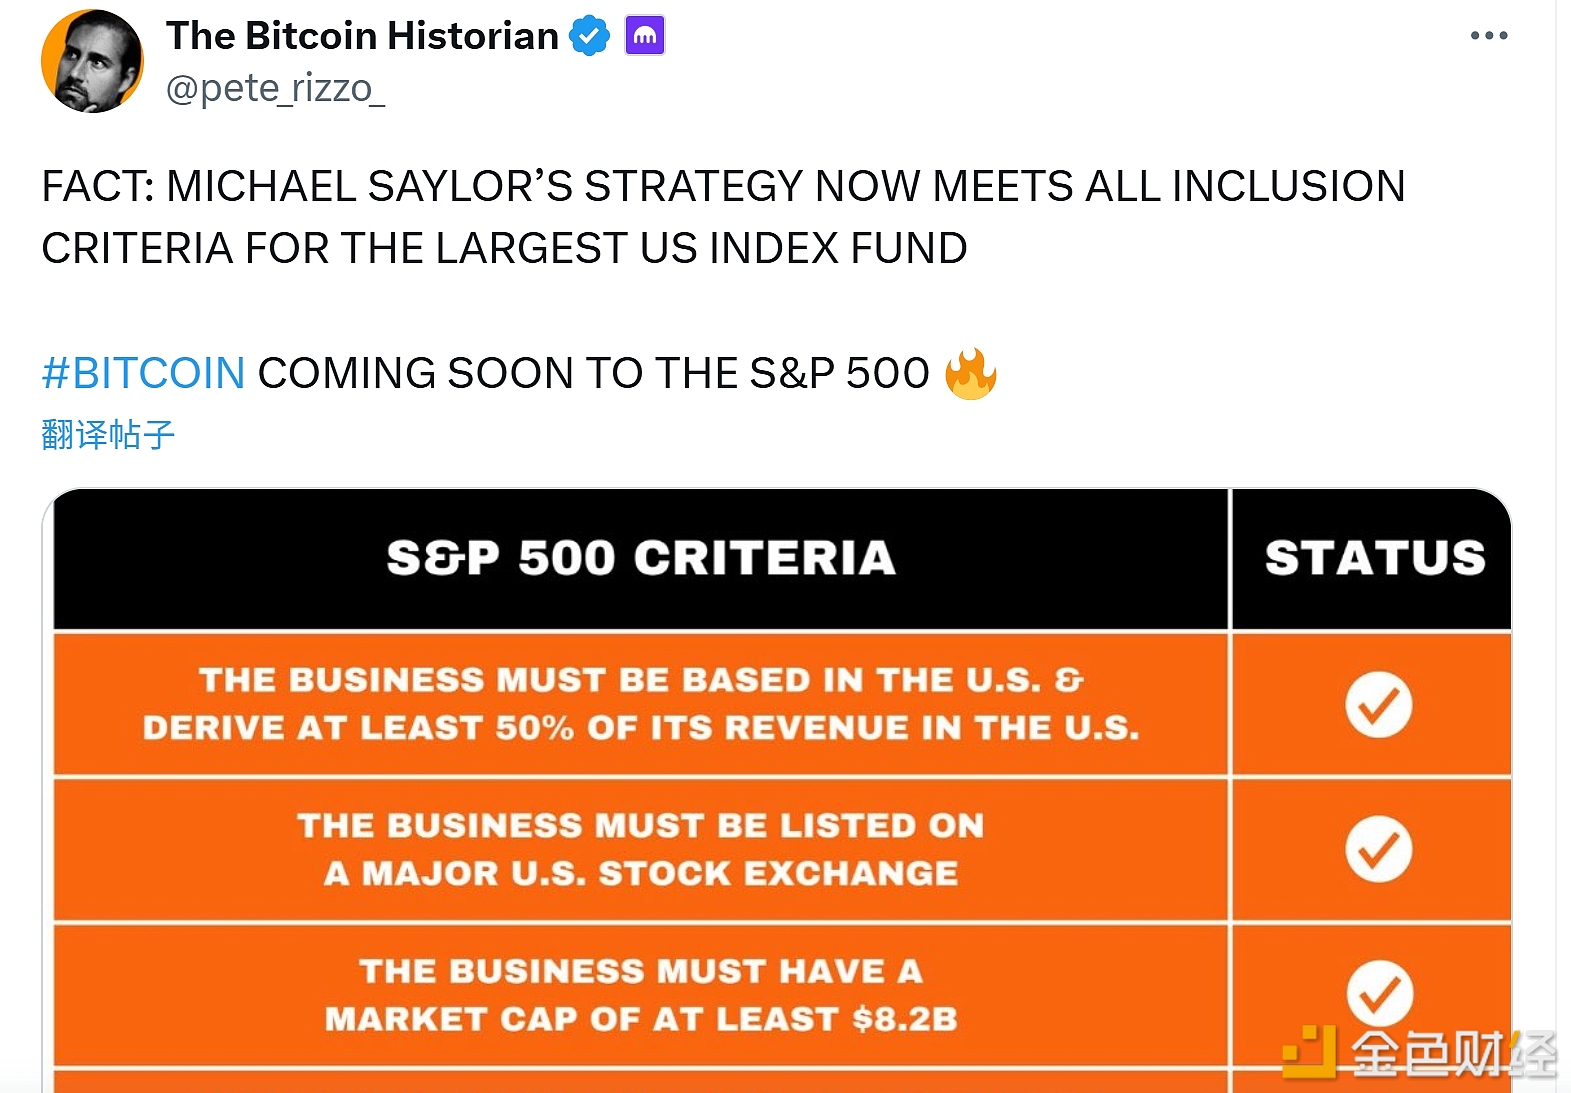Image resolution: width=1571 pixels, height=1093 pixels.
Task: Click The Bitcoin Historian profile avatar
Action: click(x=92, y=61)
